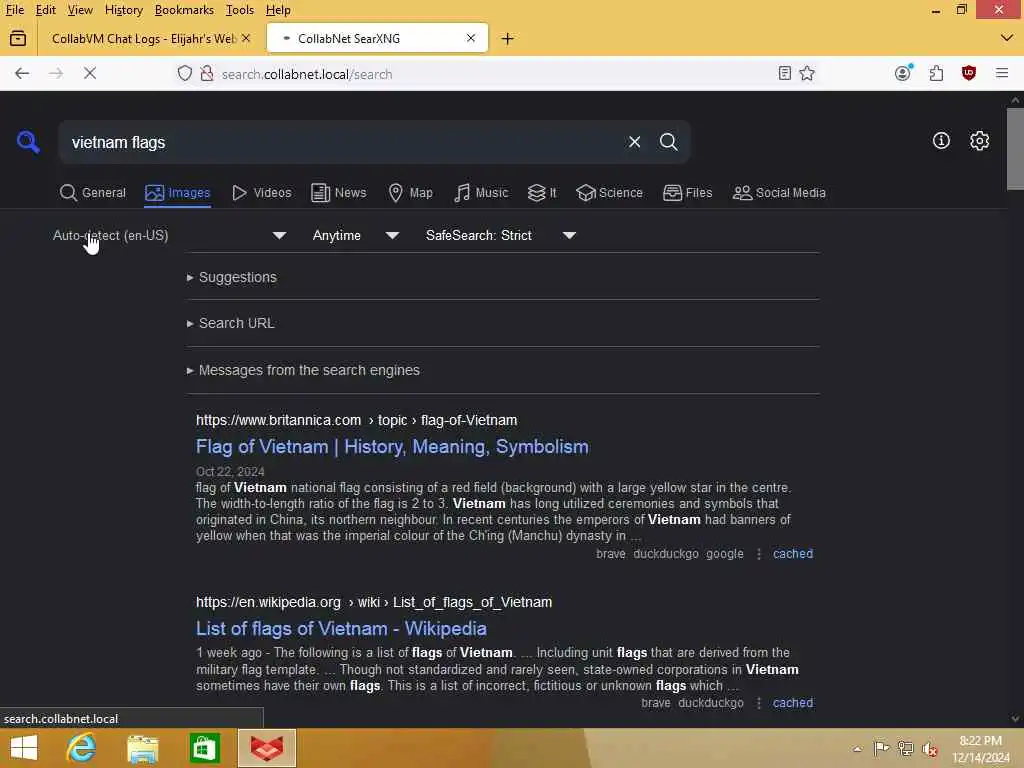1024x768 pixels.
Task: Open the Windows Start button
Action: point(24,748)
